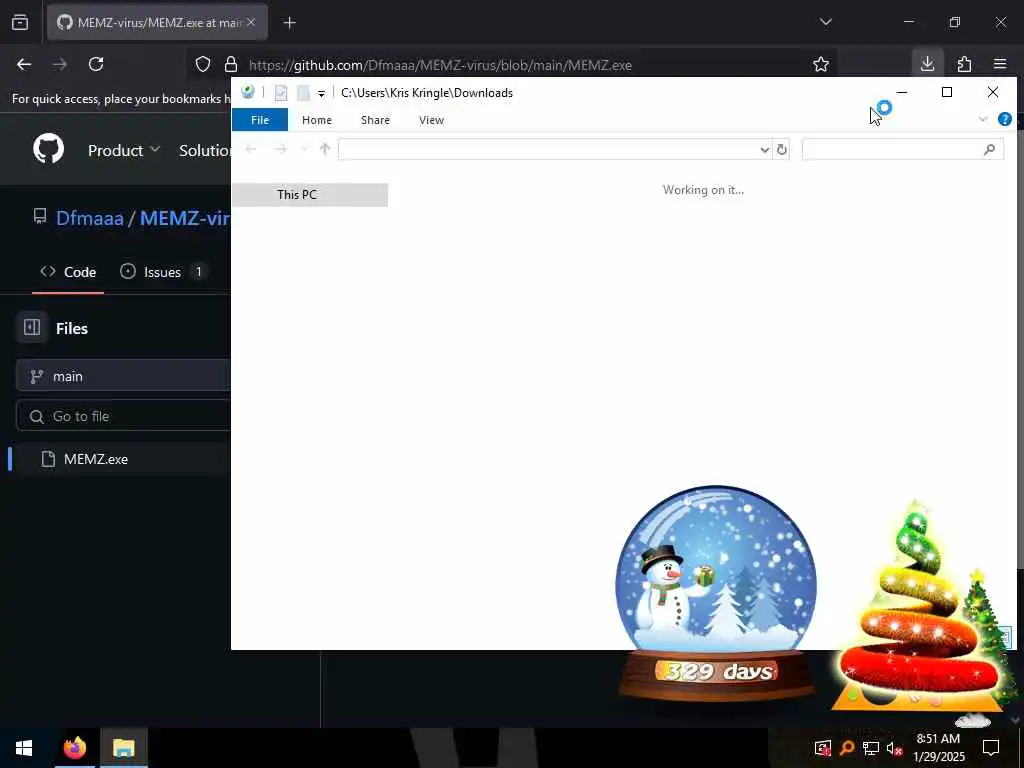Open the Home ribbon tab in Explorer
This screenshot has height=768, width=1024.
(x=317, y=120)
